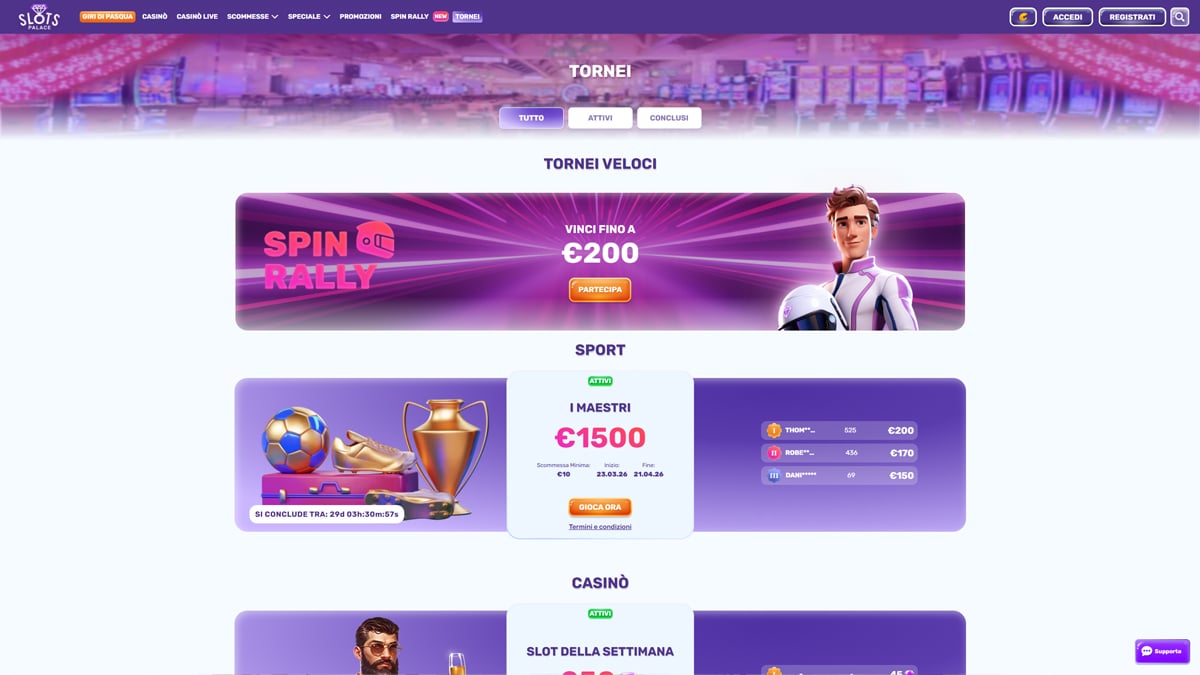This screenshot has width=1200, height=675.
Task: Open the search magnifier icon
Action: click(1179, 17)
